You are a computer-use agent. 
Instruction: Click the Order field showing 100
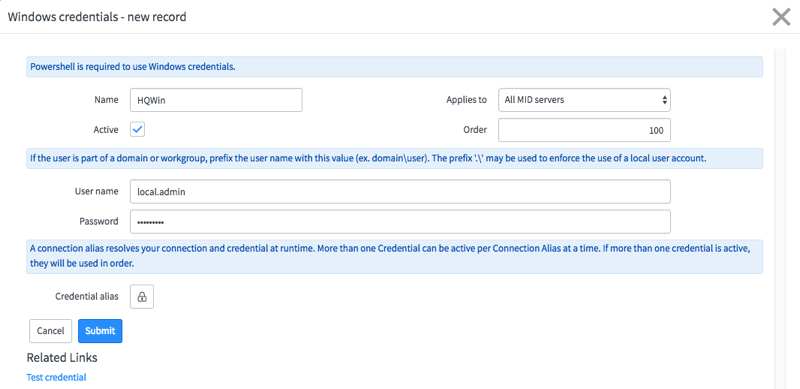click(x=584, y=130)
